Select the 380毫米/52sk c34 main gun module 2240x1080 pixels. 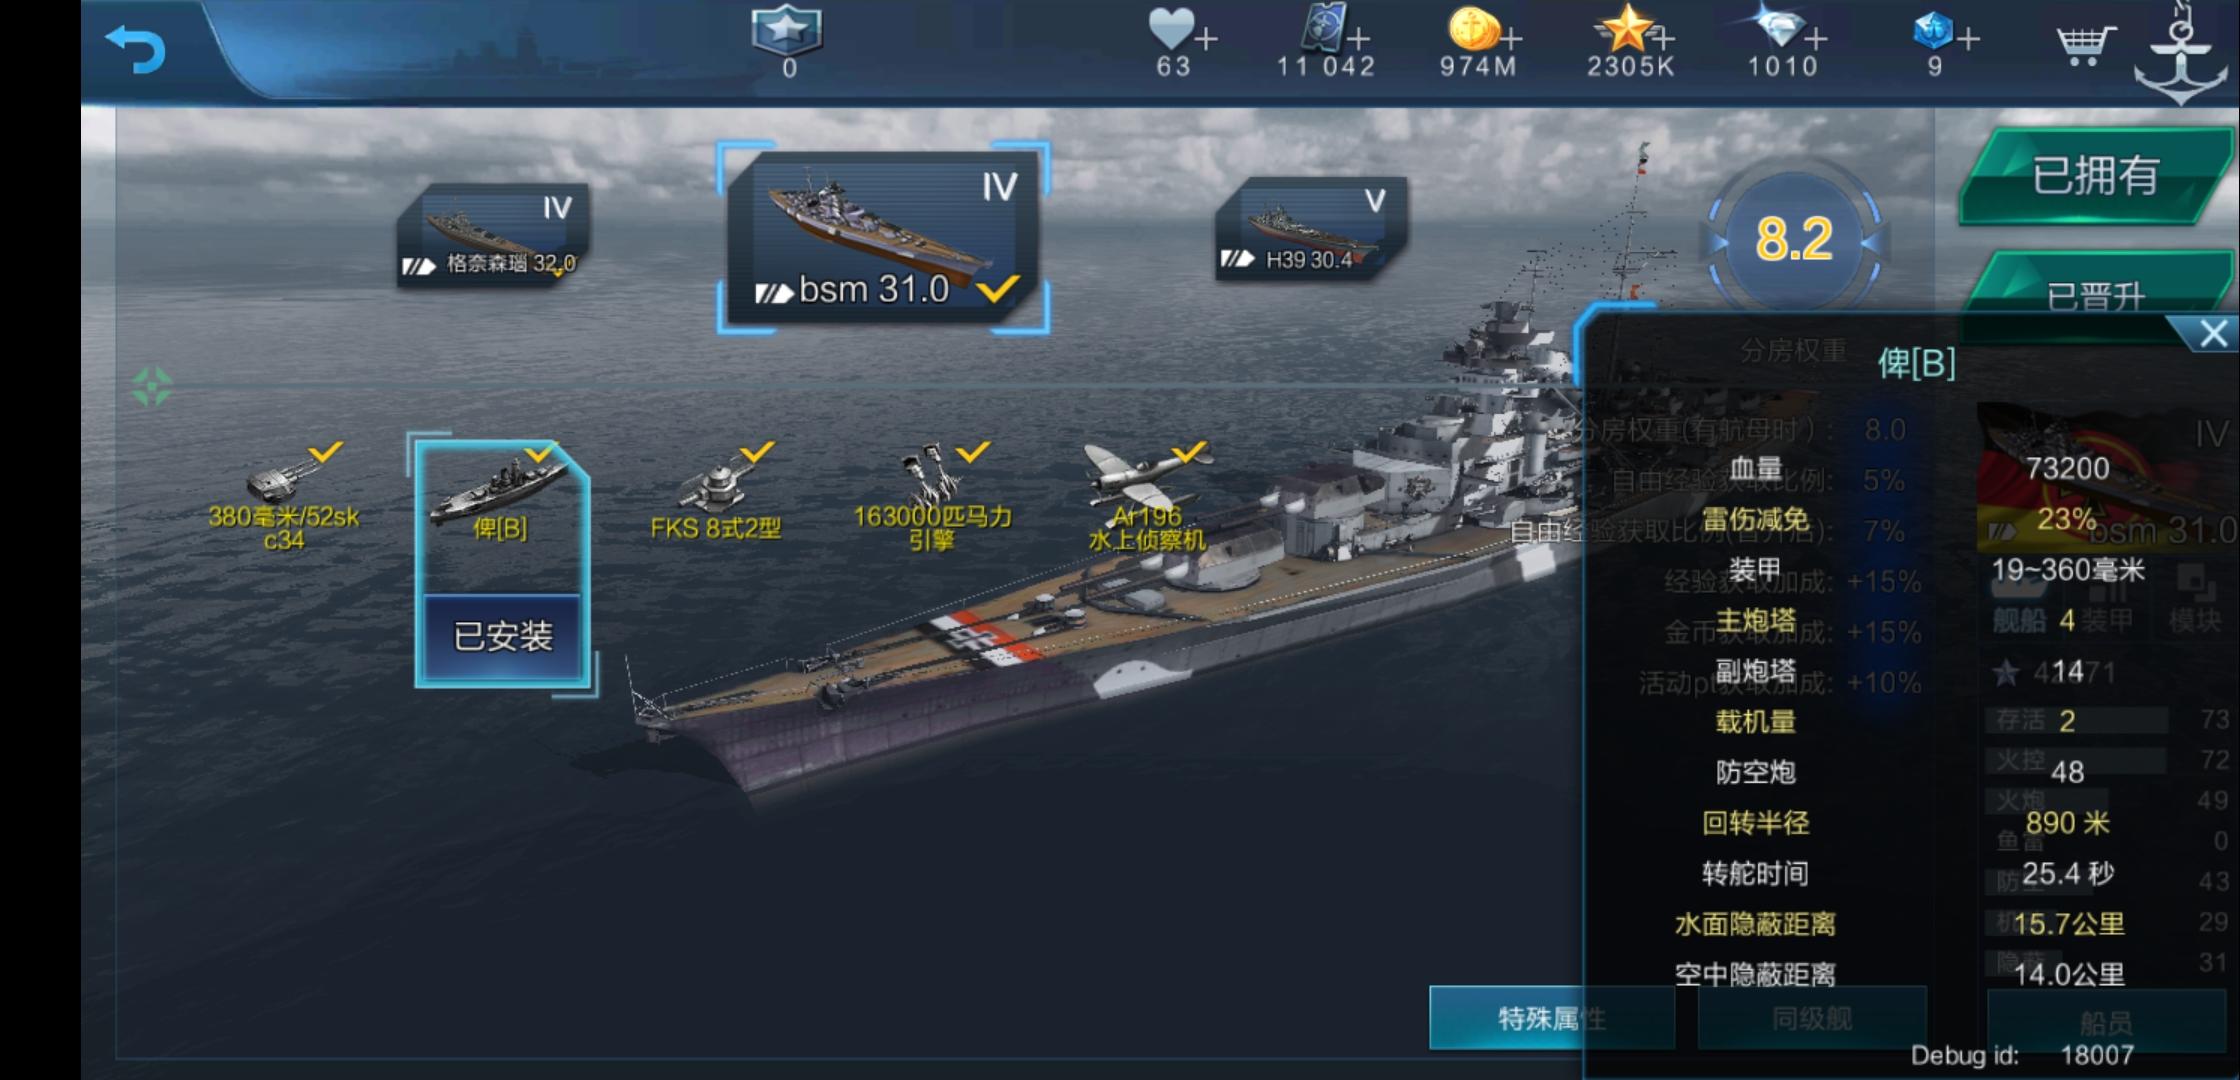click(284, 497)
